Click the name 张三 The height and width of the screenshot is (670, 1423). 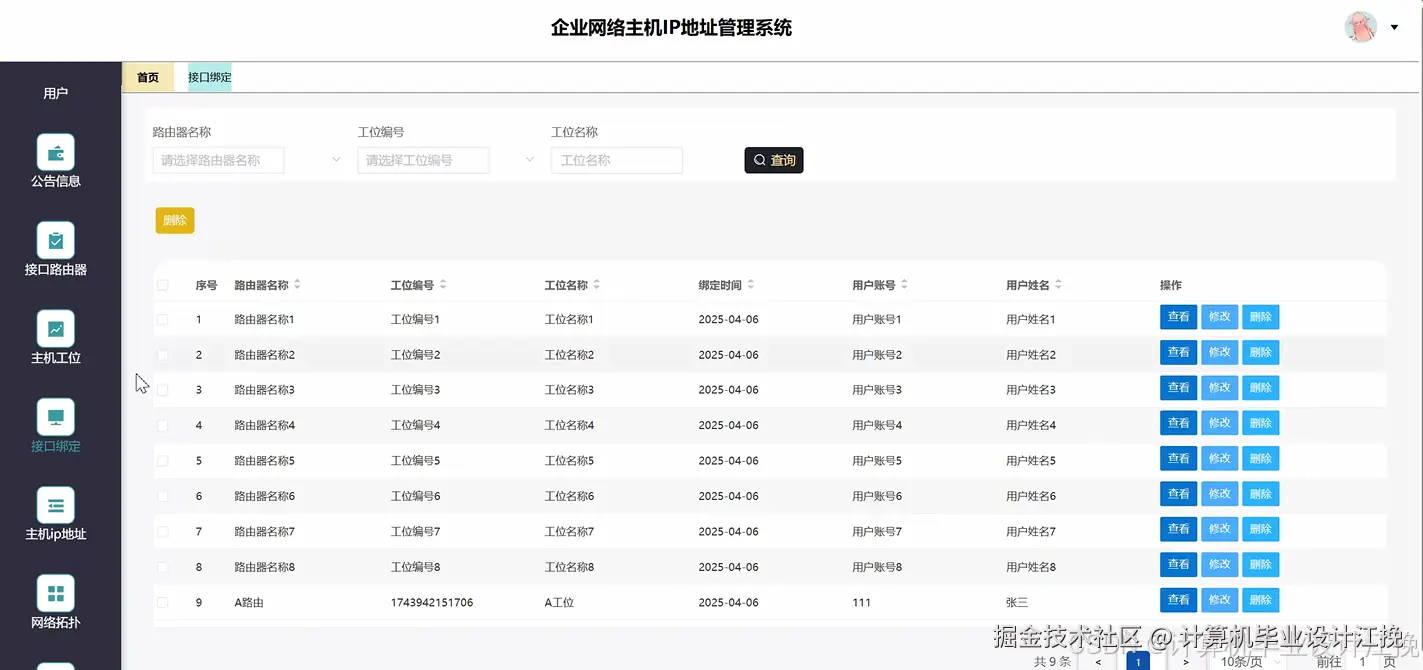click(1017, 603)
